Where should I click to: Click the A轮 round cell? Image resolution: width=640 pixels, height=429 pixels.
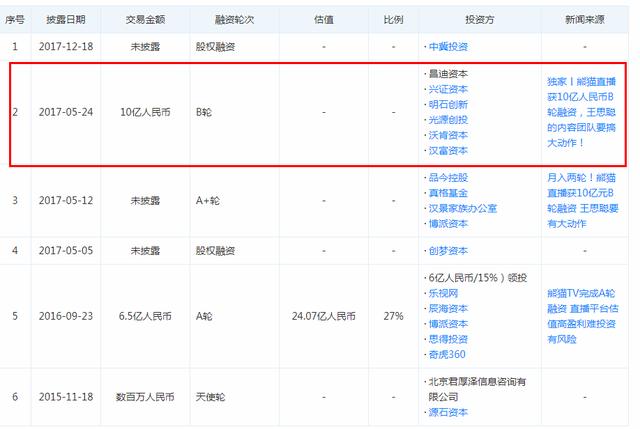[x=204, y=316]
